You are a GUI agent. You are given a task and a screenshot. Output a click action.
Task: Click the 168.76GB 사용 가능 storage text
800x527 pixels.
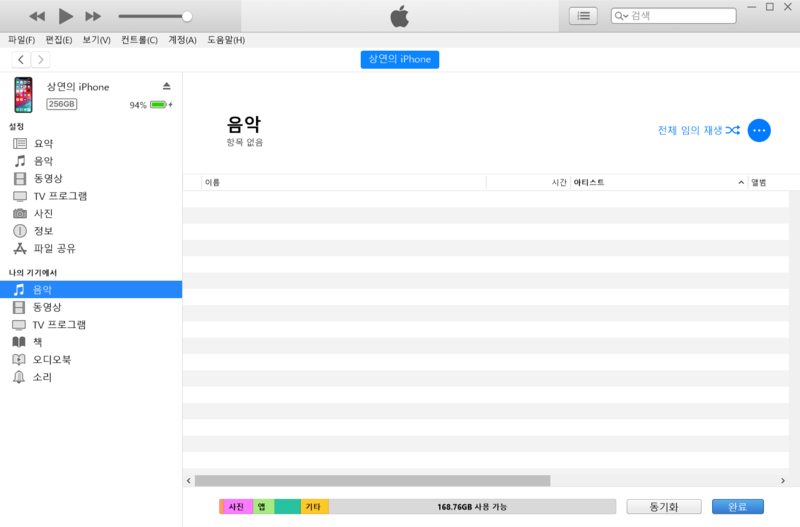click(x=472, y=507)
